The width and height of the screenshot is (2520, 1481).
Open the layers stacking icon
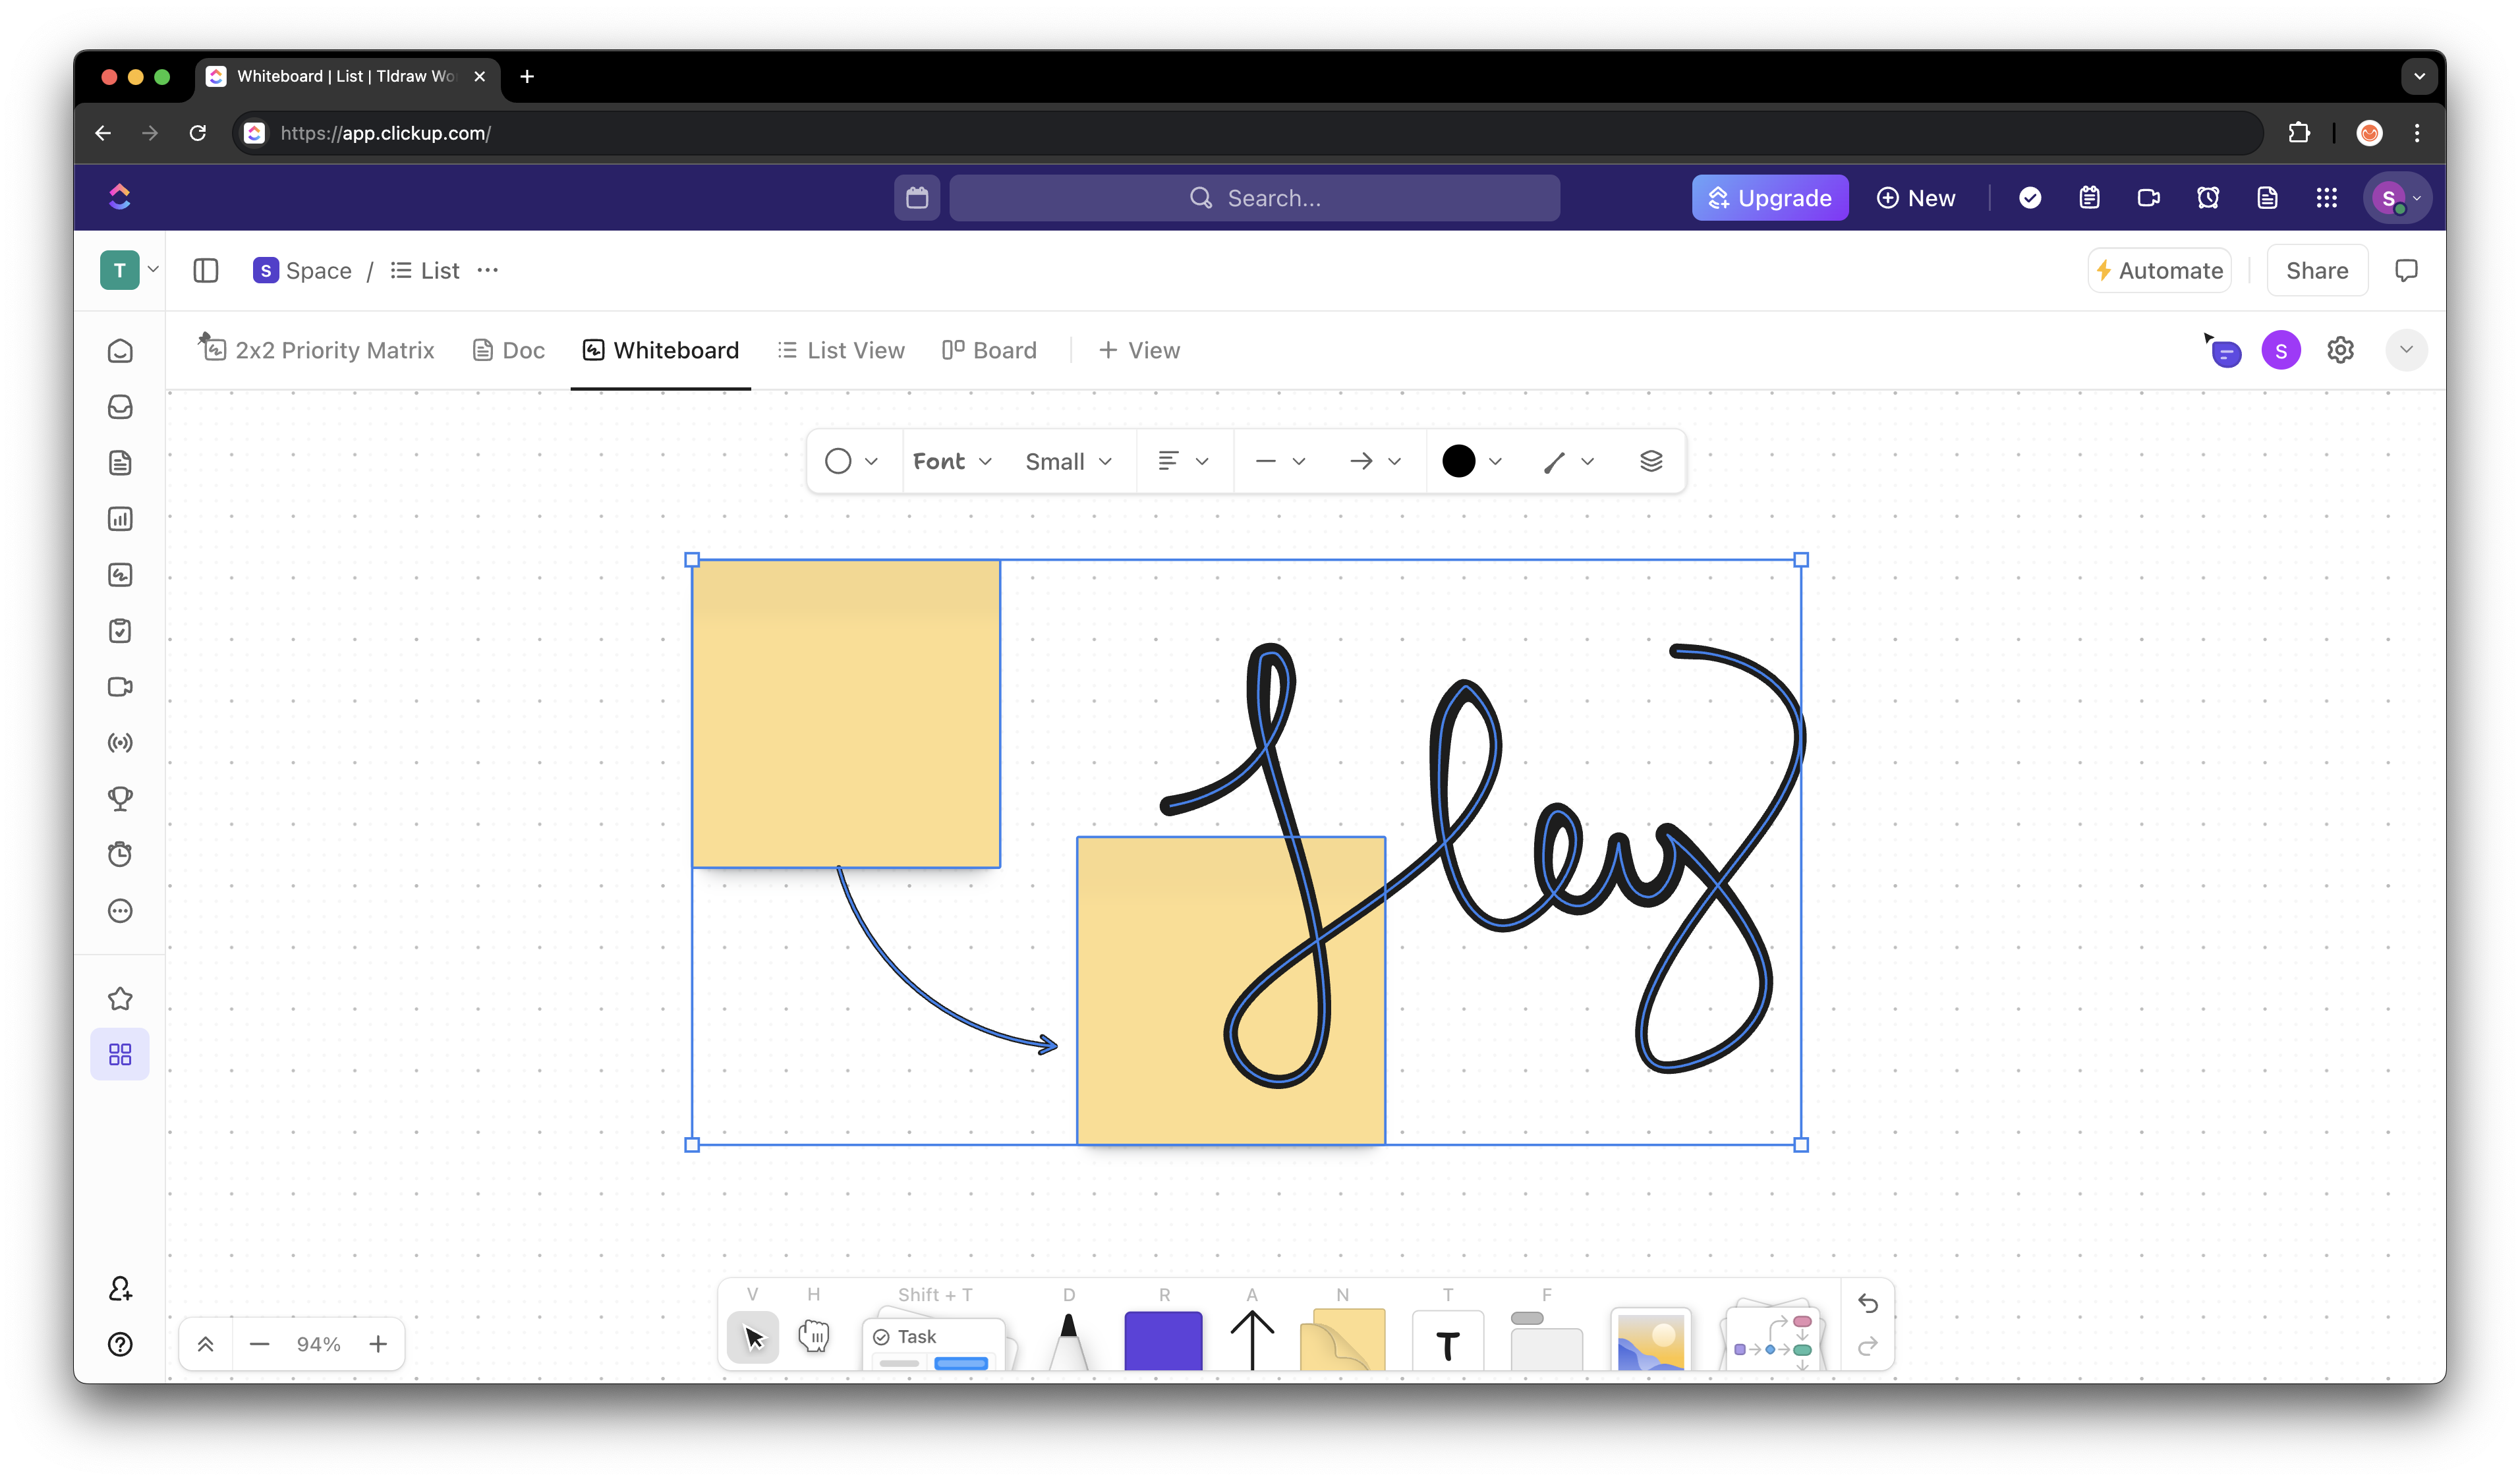pyautogui.click(x=1651, y=461)
